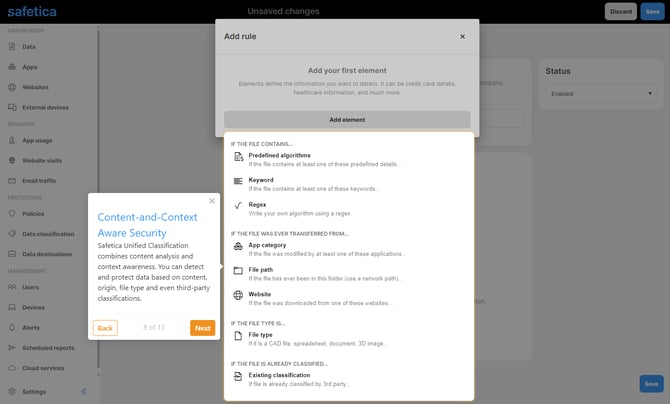Click the File path folder icon
This screenshot has height=404, width=670.
(237, 271)
